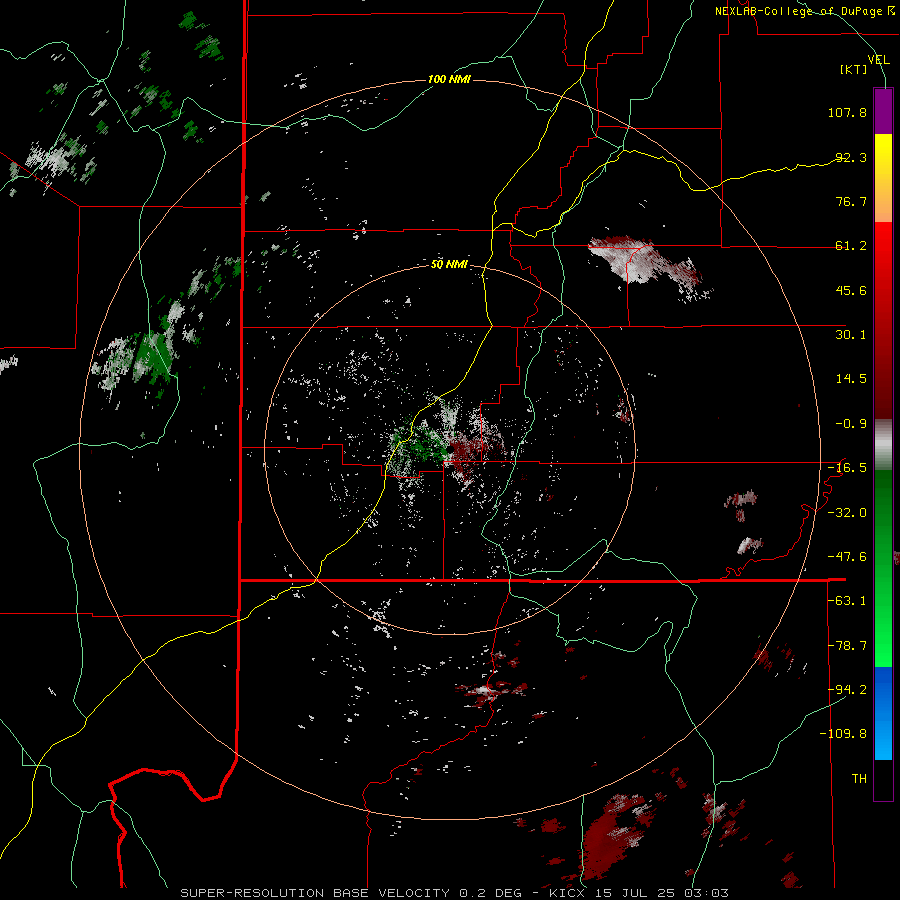This screenshot has width=900, height=900.
Task: Click the 100 NMI range ring label
Action: (449, 79)
